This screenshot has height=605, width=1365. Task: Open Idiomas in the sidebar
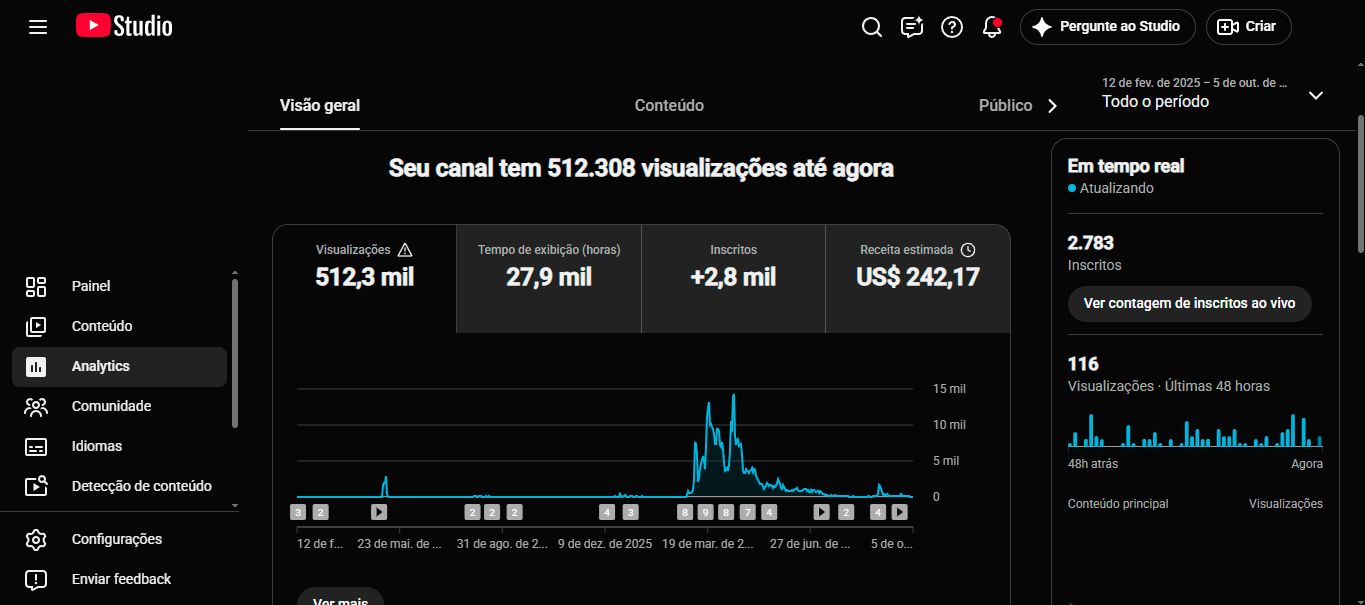119,446
